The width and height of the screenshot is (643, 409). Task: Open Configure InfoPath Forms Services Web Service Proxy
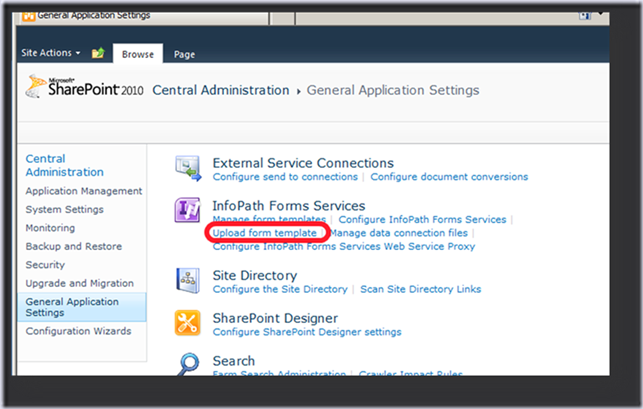coord(344,247)
